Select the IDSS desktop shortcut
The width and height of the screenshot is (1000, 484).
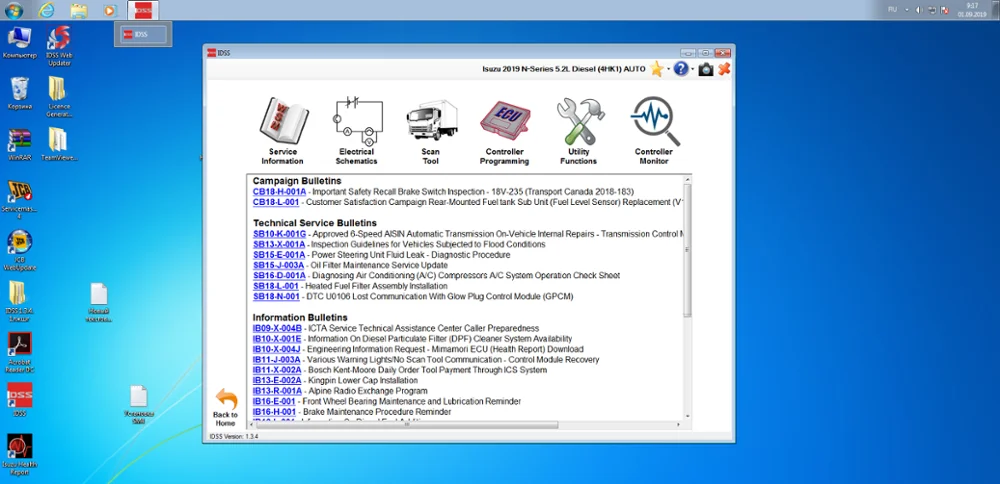20,399
